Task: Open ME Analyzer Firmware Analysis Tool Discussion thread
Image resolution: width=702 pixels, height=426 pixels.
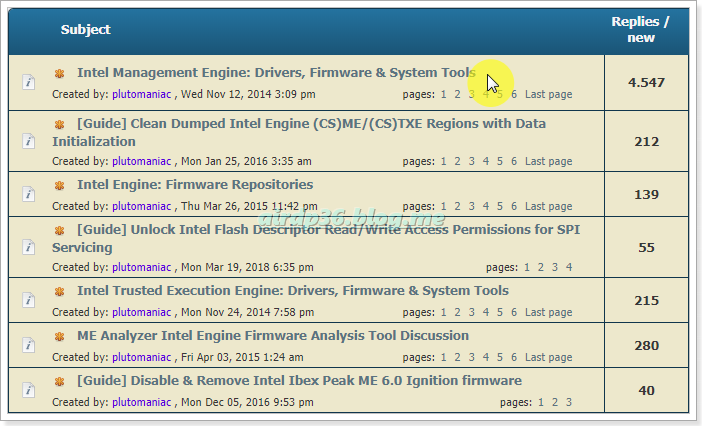Action: (x=273, y=336)
